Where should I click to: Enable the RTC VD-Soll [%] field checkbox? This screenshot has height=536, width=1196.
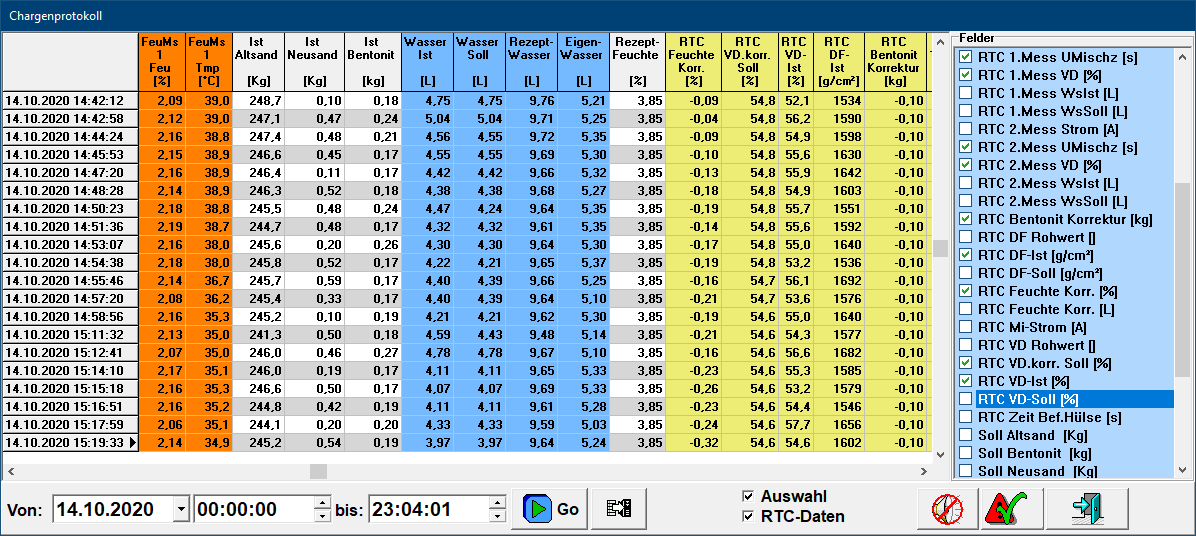965,400
